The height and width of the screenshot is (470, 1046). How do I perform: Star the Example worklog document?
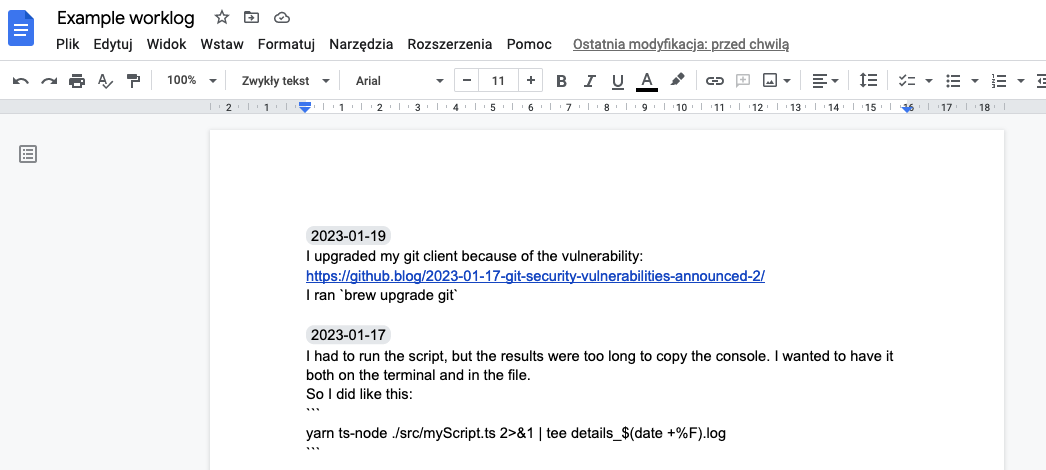pyautogui.click(x=221, y=17)
